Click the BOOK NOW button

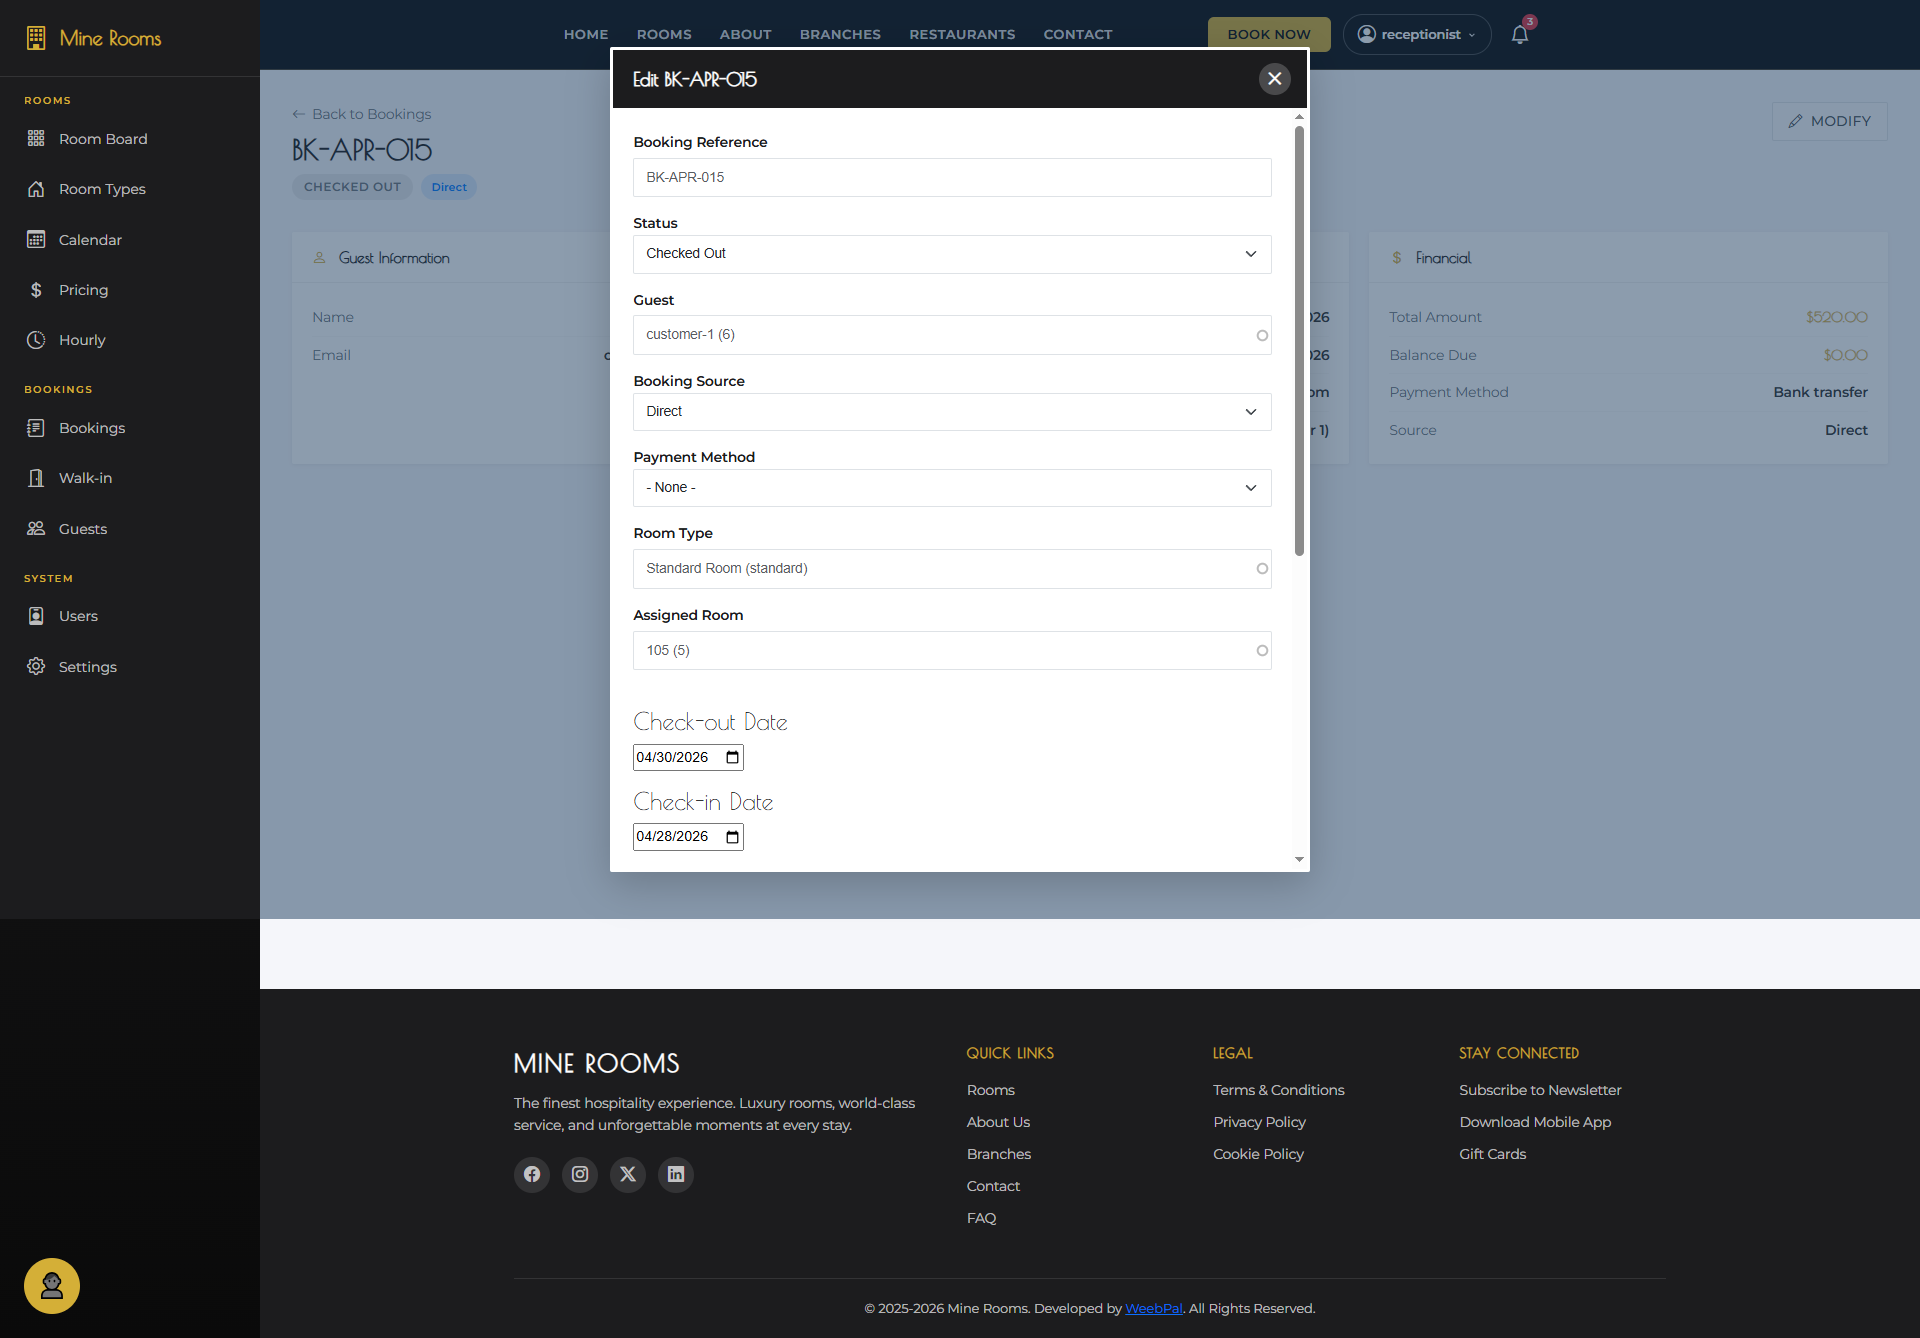[x=1269, y=34]
